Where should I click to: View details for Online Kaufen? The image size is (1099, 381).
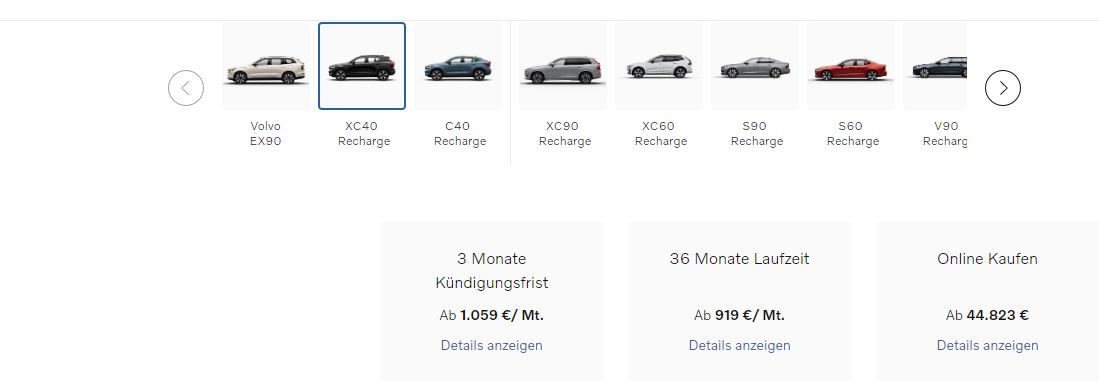pos(988,345)
